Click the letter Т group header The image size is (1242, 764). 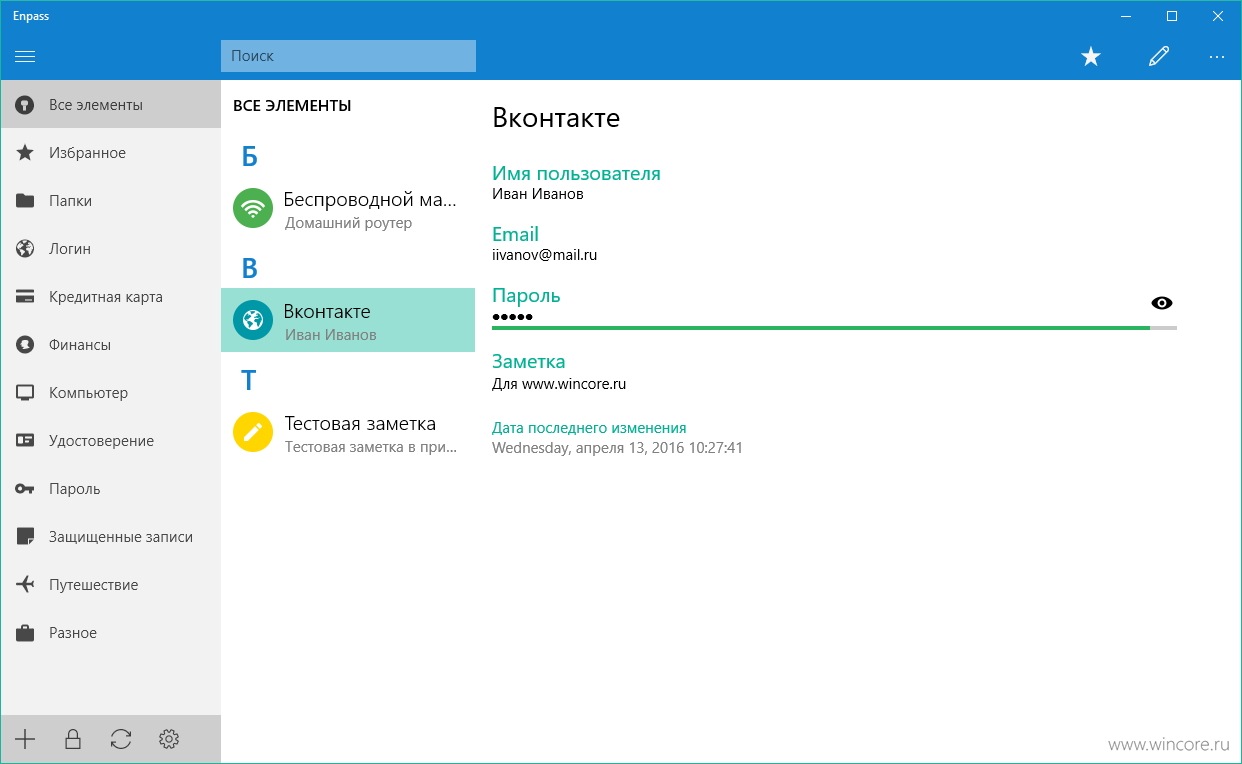click(249, 380)
